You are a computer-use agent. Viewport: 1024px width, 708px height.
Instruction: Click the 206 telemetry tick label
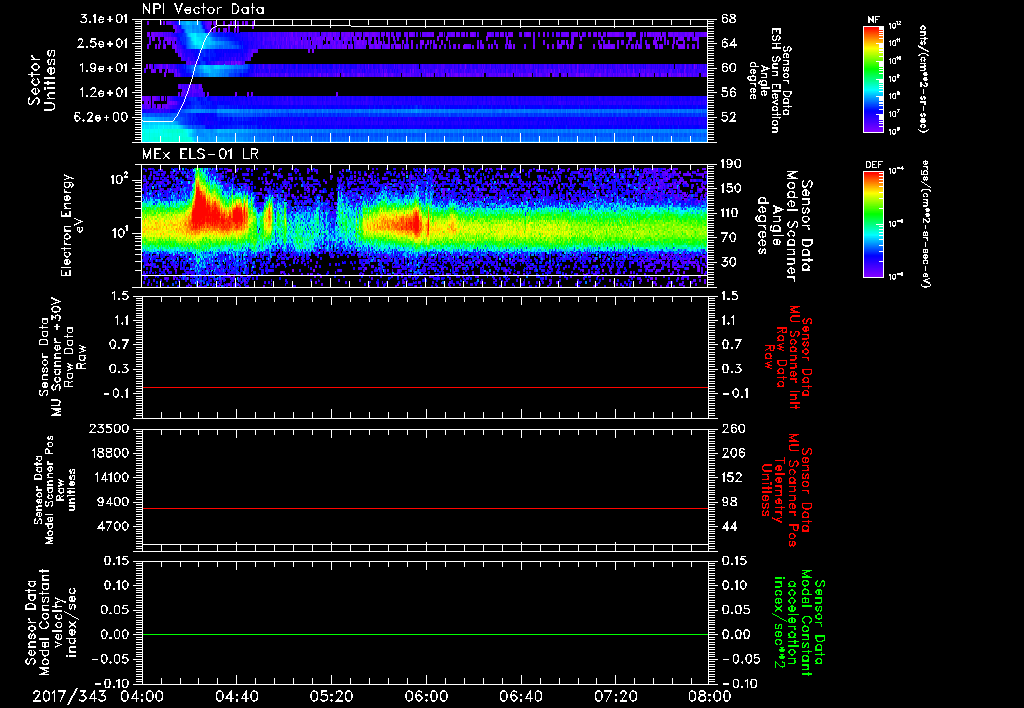click(733, 453)
